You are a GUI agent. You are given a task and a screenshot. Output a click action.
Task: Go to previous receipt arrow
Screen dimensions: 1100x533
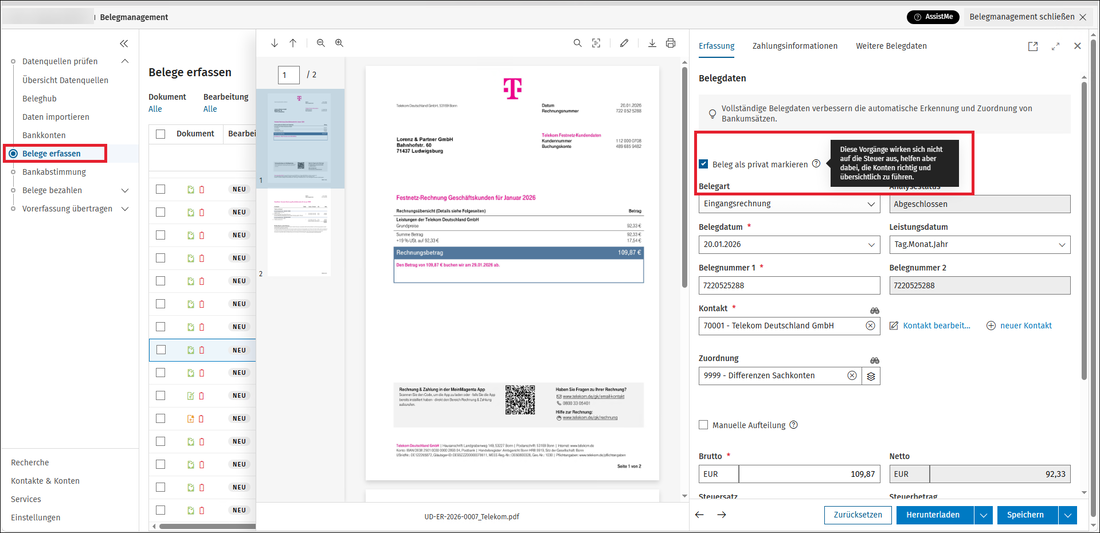pos(699,515)
